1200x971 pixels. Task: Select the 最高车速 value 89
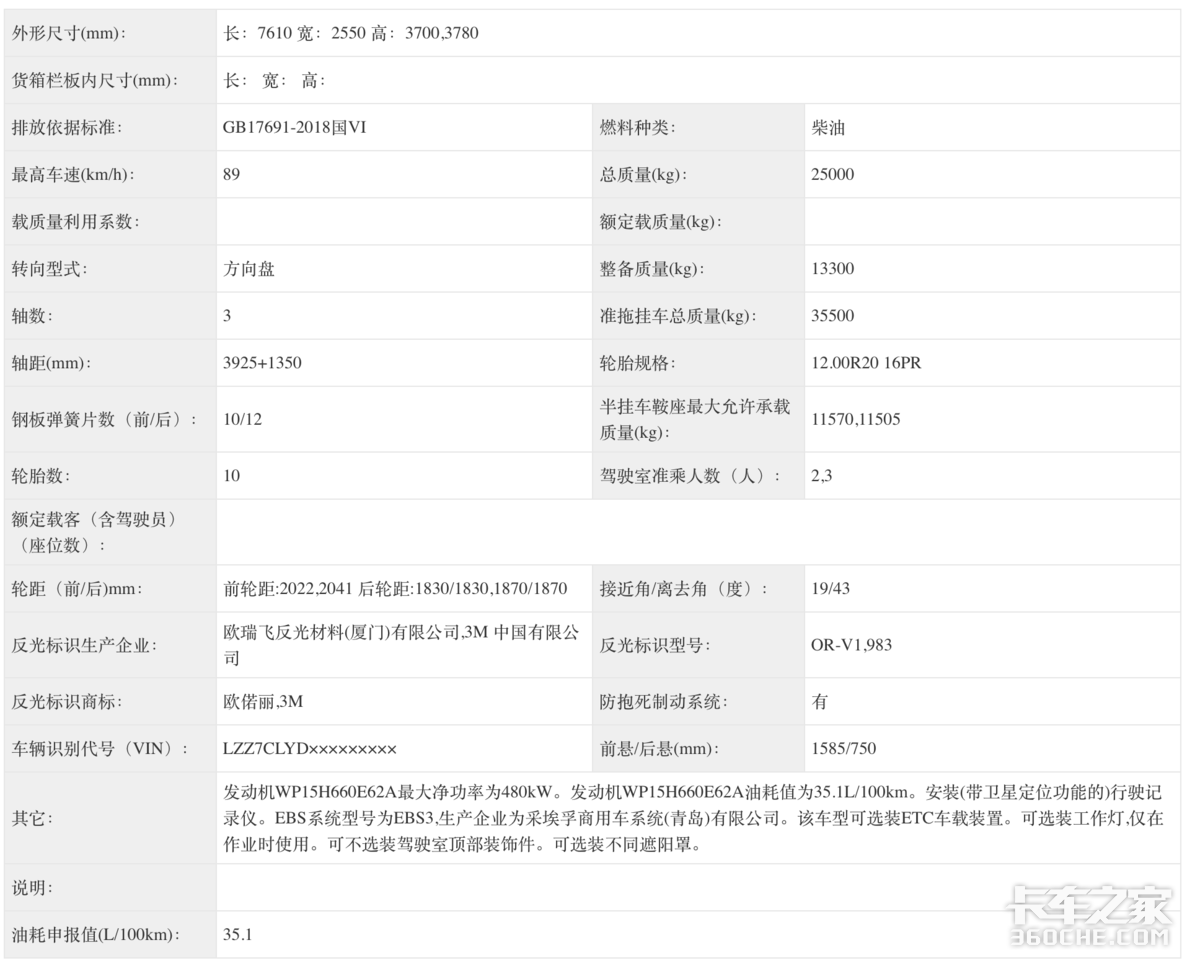(x=230, y=174)
